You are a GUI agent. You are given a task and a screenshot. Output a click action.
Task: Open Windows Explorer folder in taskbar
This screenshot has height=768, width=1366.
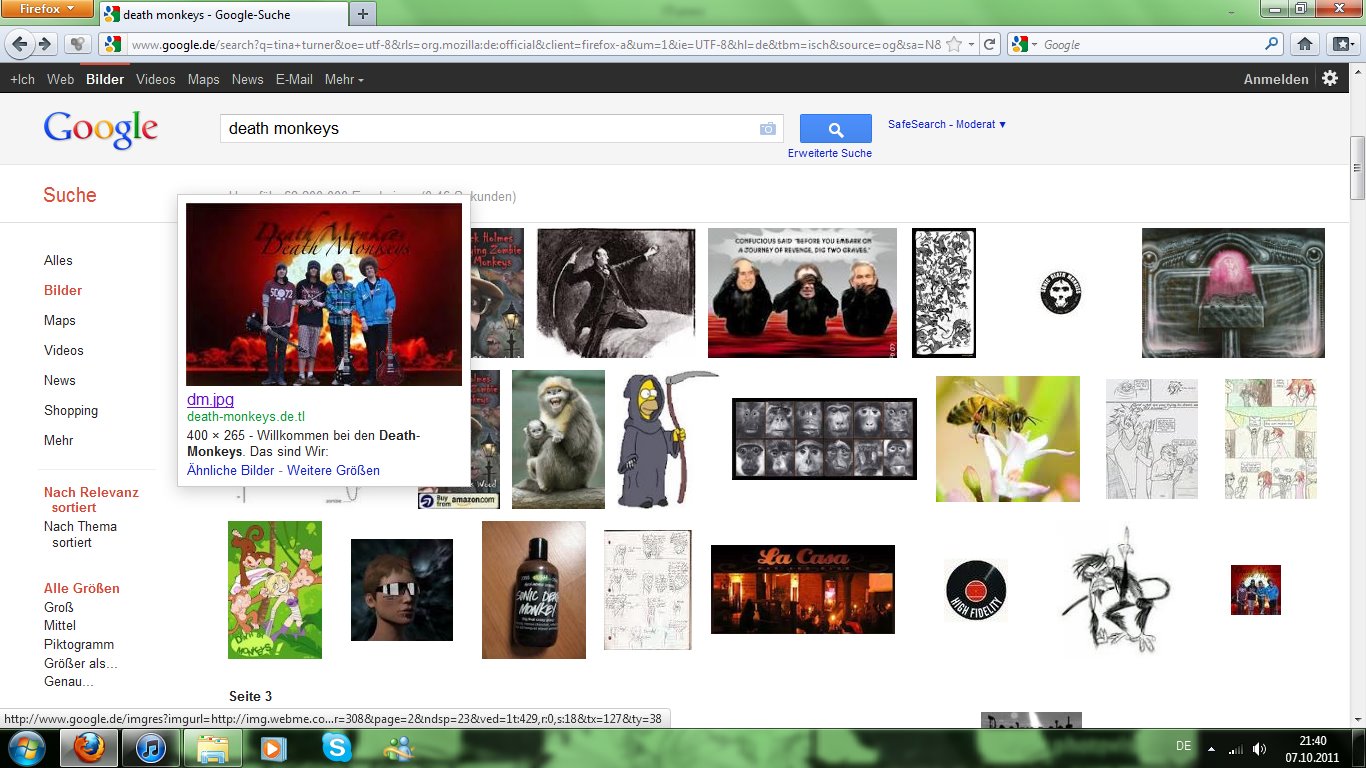coord(212,748)
